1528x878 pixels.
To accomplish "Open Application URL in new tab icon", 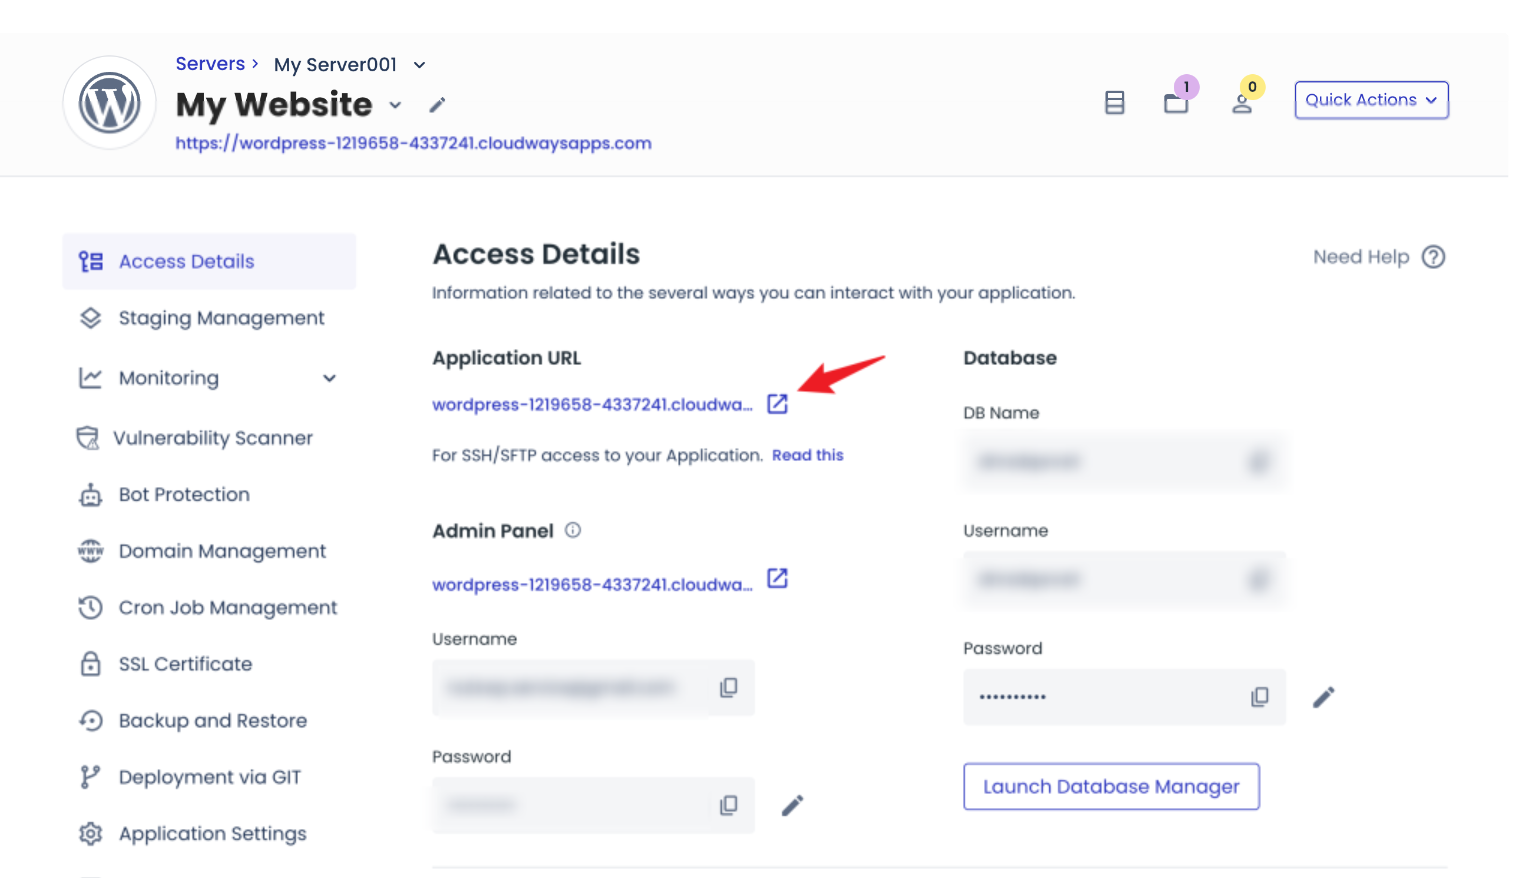I will (x=777, y=404).
